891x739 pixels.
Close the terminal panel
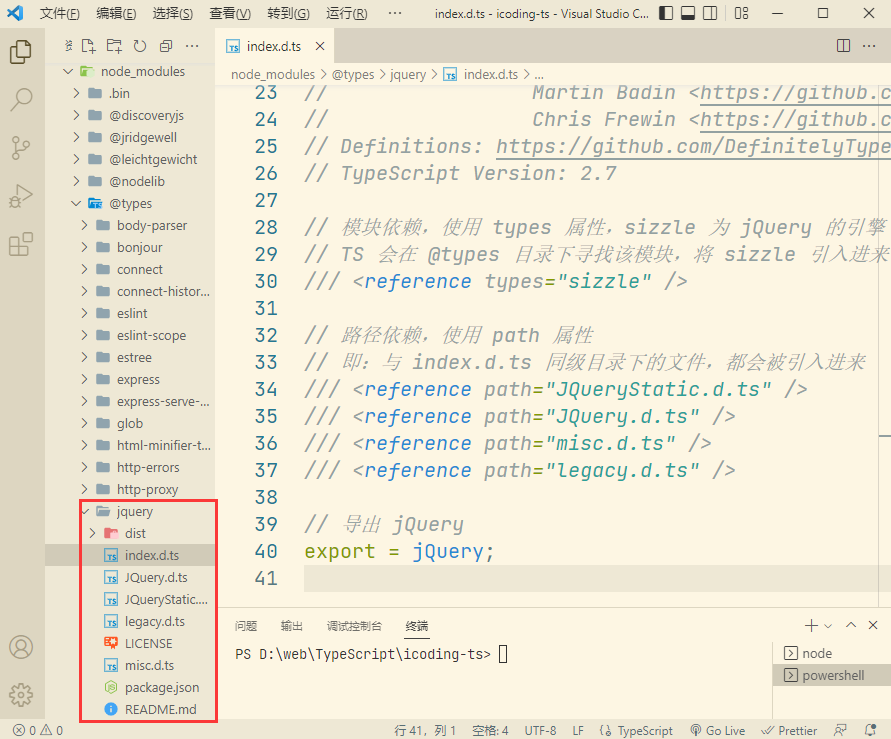pyautogui.click(x=873, y=625)
